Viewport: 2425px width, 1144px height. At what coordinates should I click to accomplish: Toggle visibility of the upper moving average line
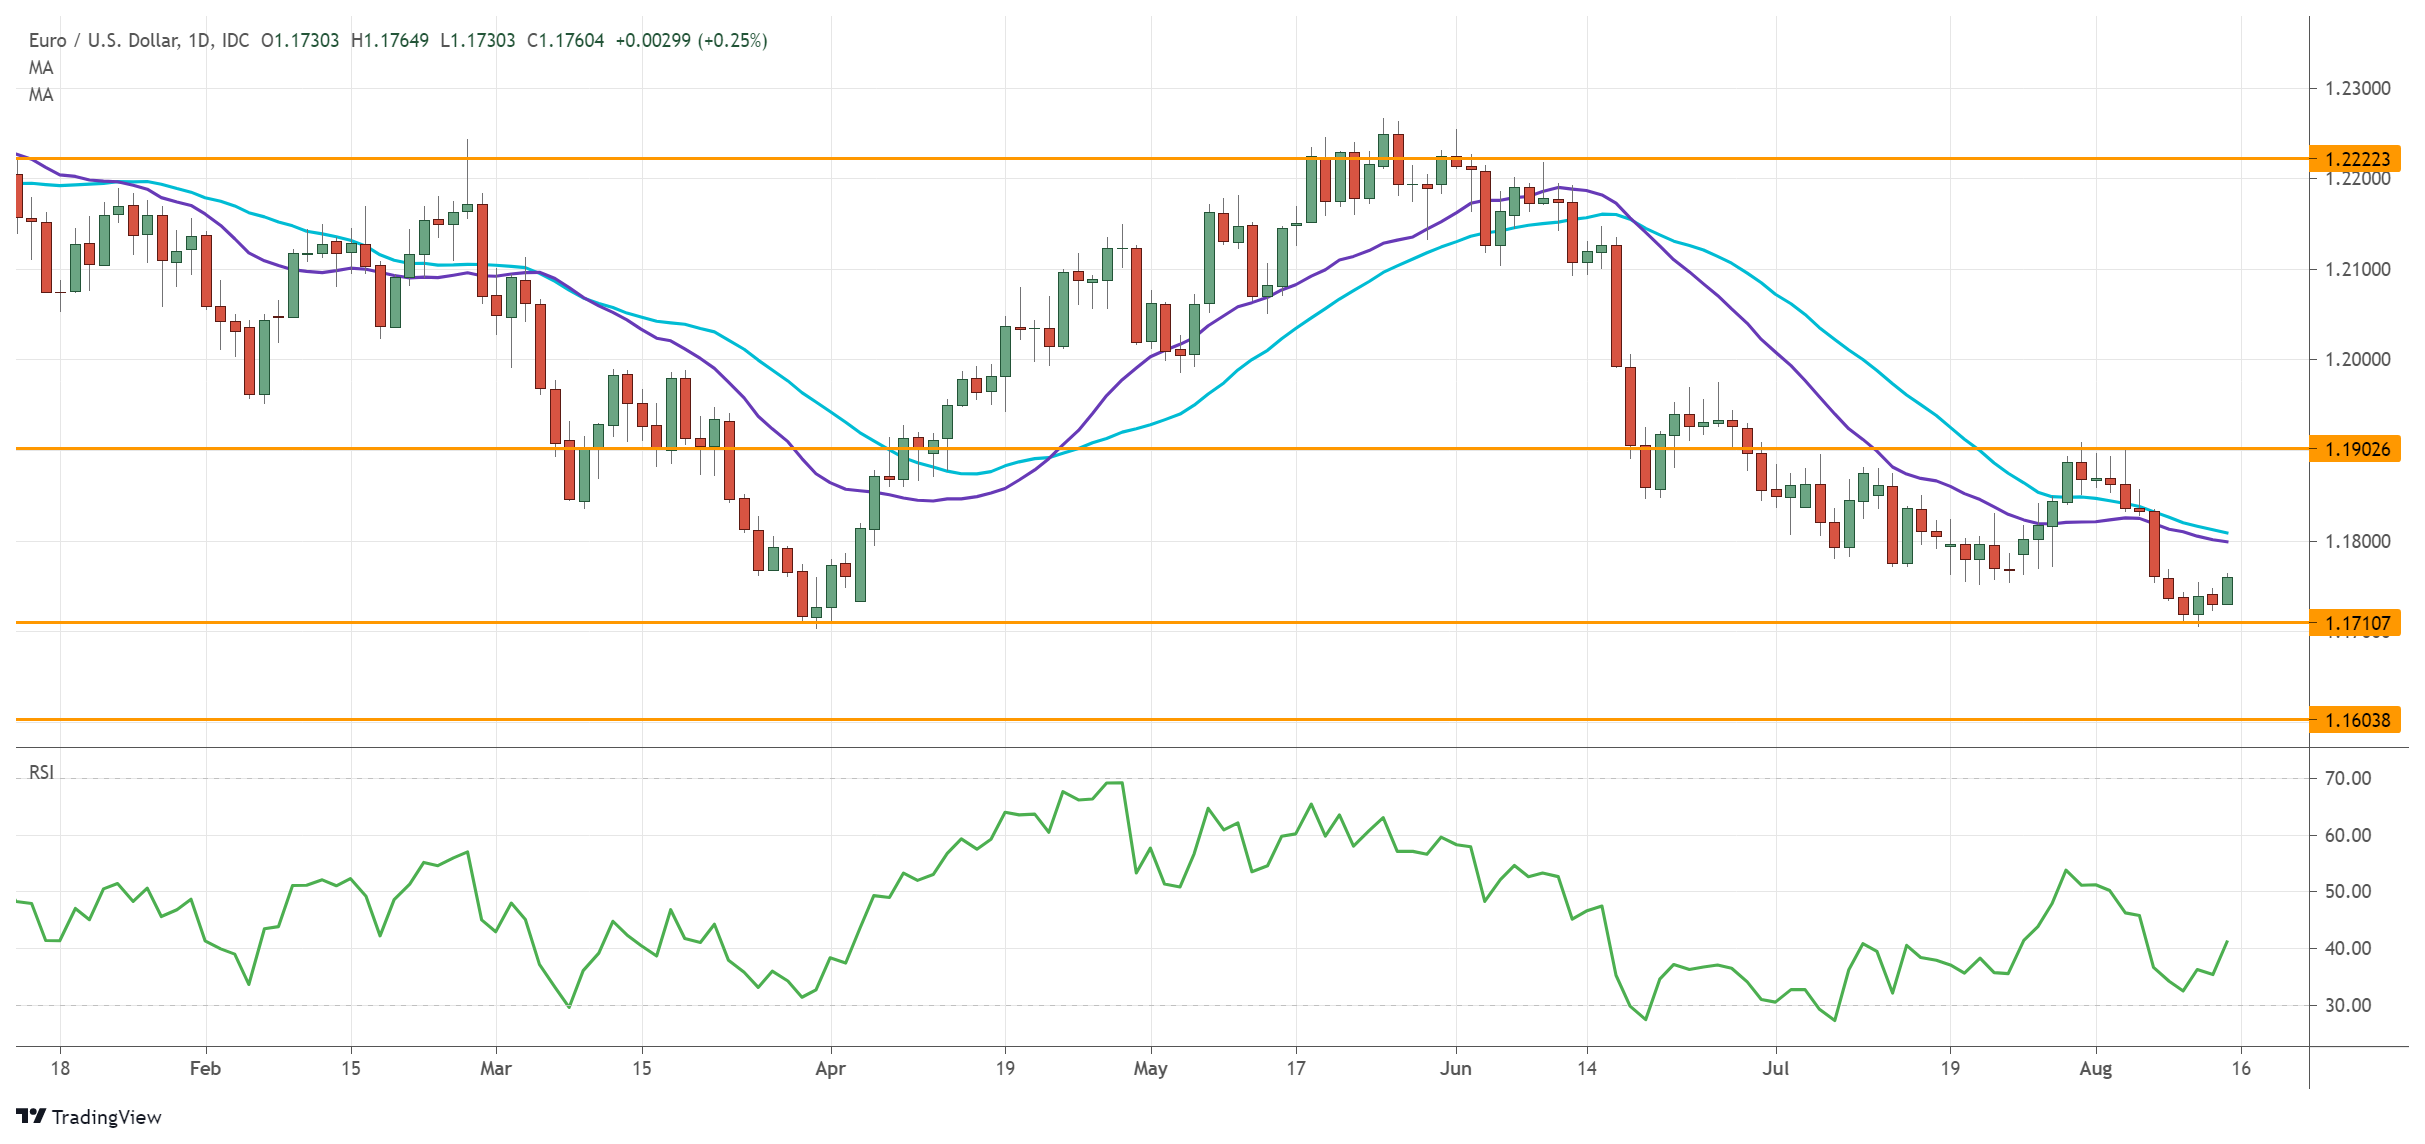tap(42, 69)
